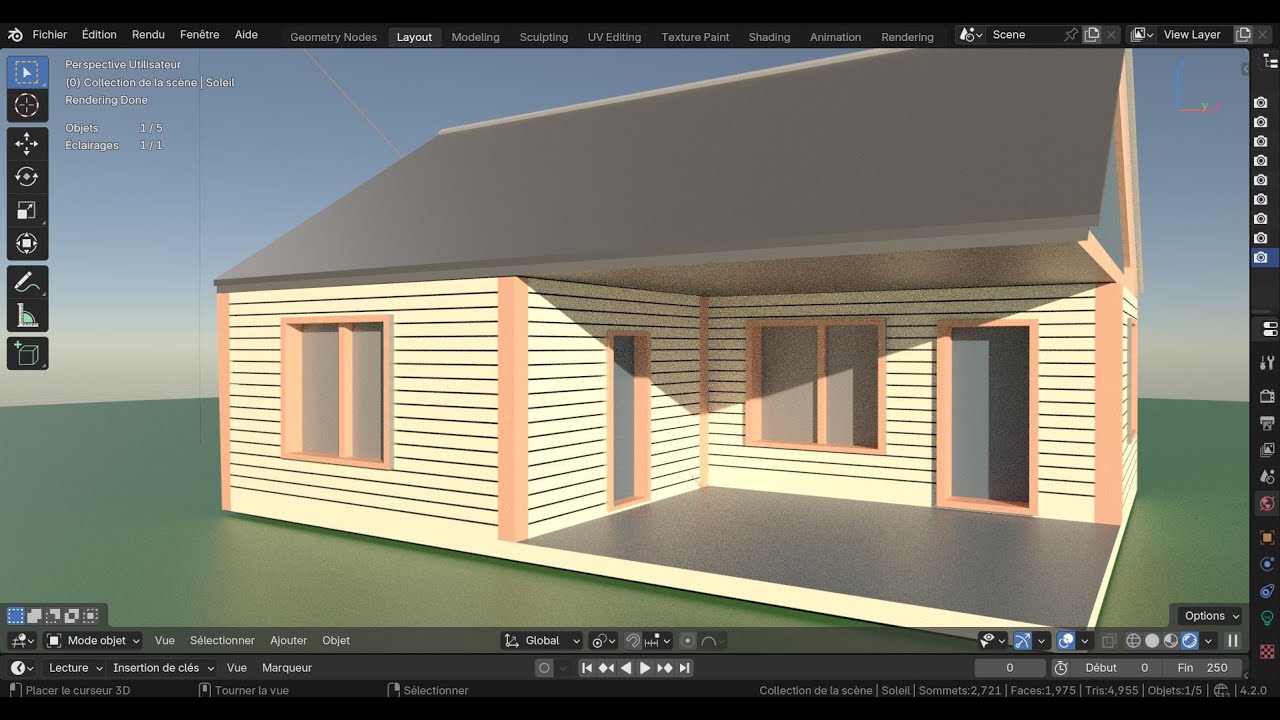Play the animation in reverse
Screen dimensions: 1280x720
tap(626, 668)
